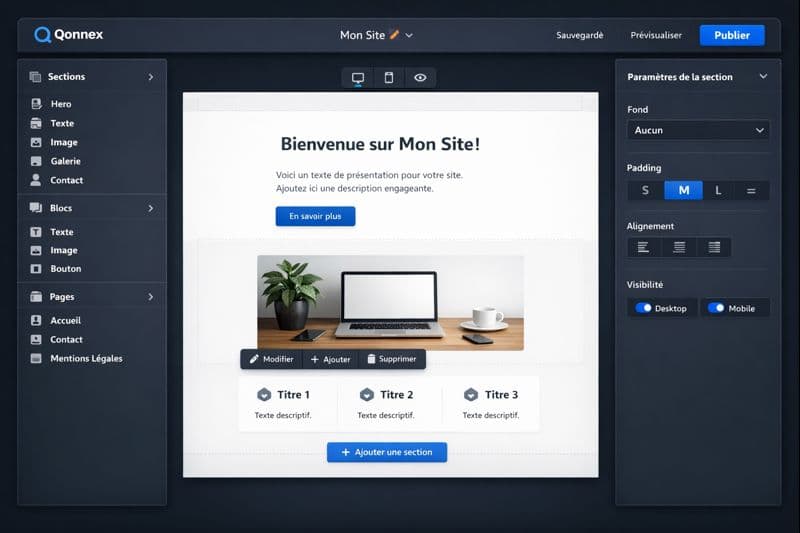Viewport: 800px width, 533px height.
Task: Click the Blocs panel header icon
Action: (36, 208)
